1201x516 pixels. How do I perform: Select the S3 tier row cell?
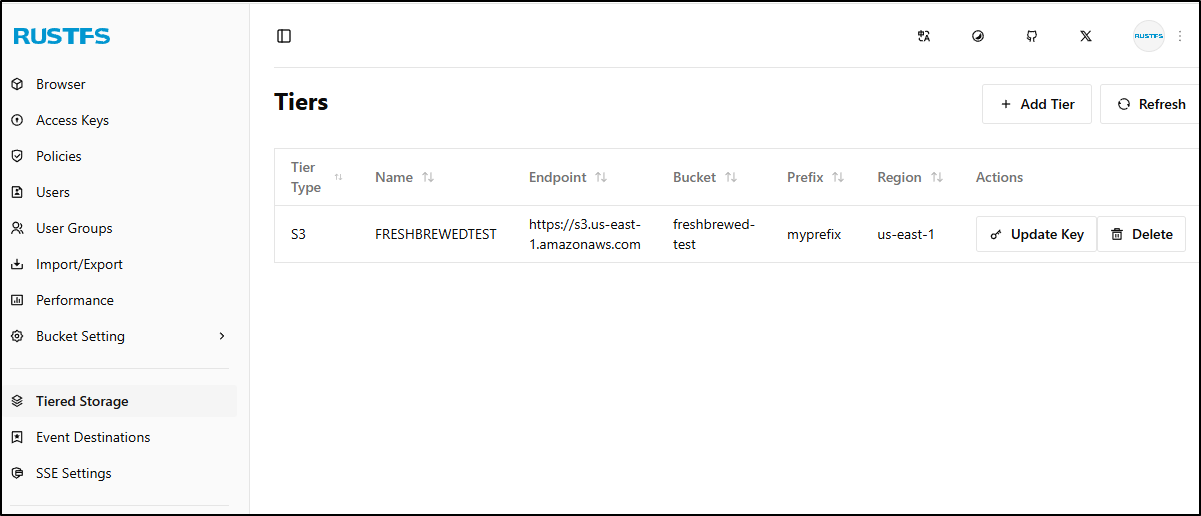pos(299,234)
